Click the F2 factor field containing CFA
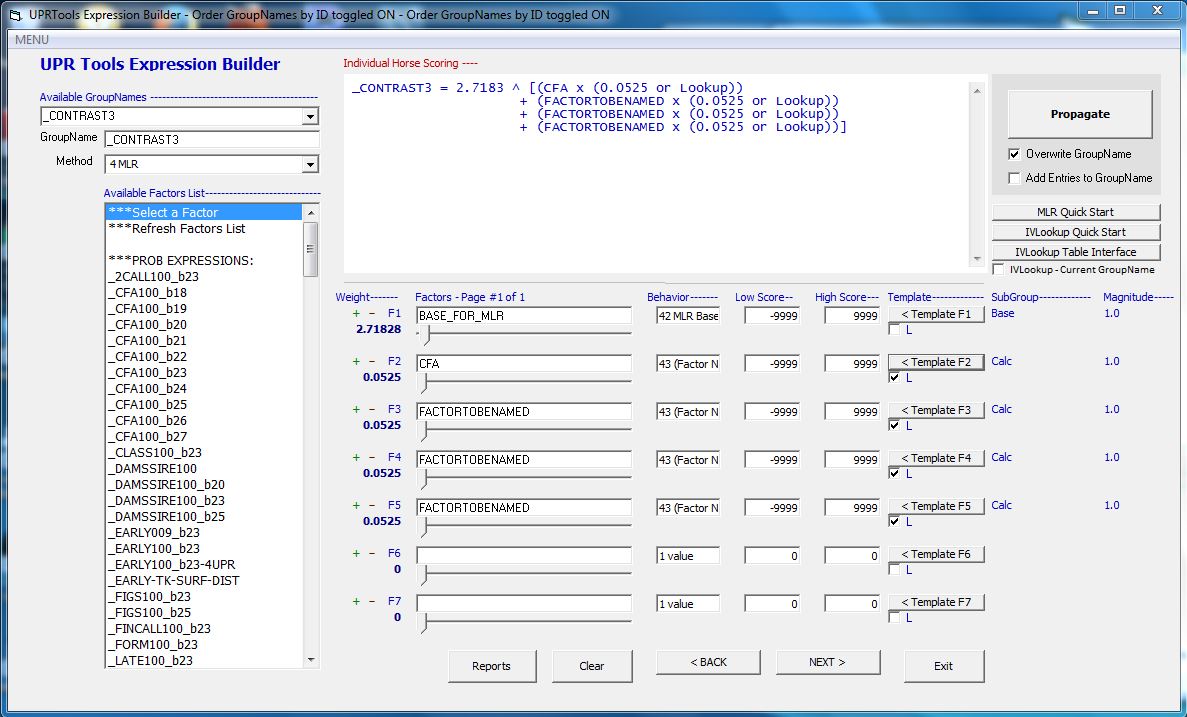1187x717 pixels. [524, 363]
